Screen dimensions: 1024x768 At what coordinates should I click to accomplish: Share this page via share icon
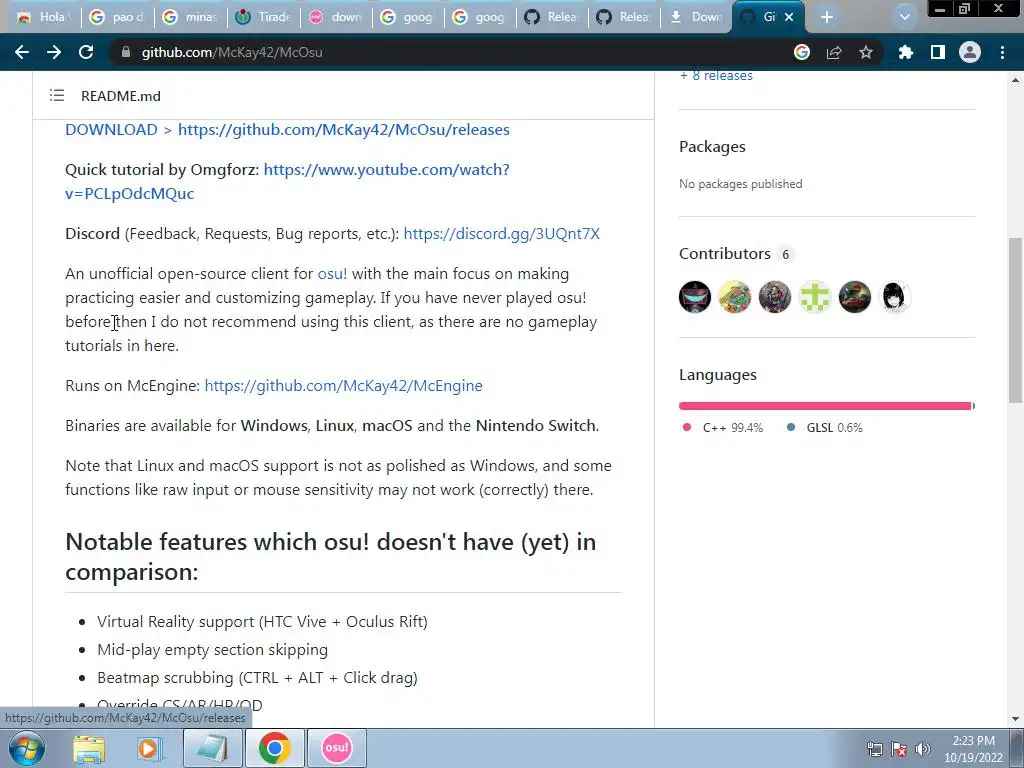(x=834, y=52)
